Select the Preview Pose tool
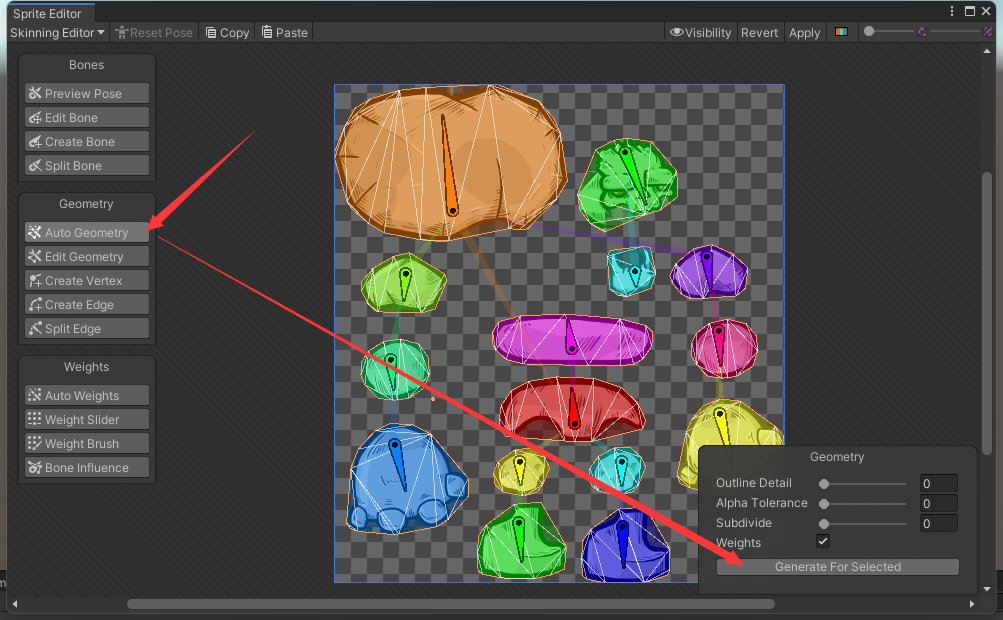The height and width of the screenshot is (620, 1003). point(86,93)
